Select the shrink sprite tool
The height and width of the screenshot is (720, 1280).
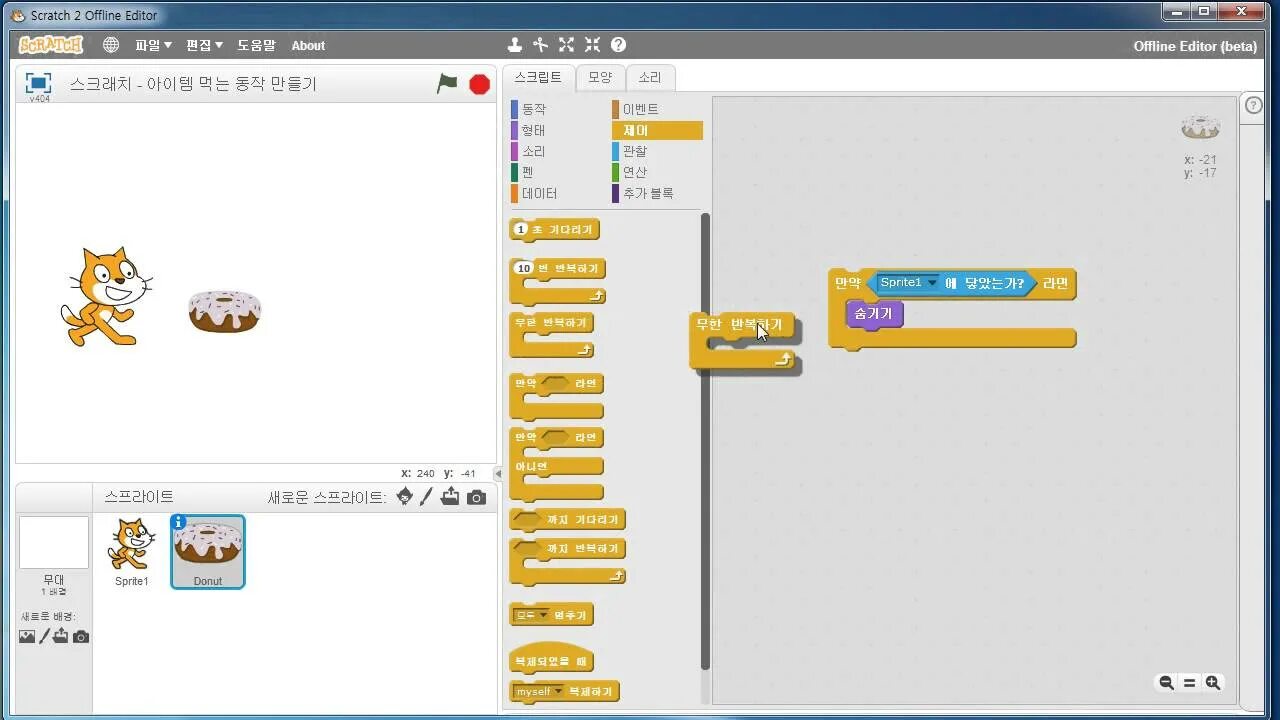(x=593, y=45)
